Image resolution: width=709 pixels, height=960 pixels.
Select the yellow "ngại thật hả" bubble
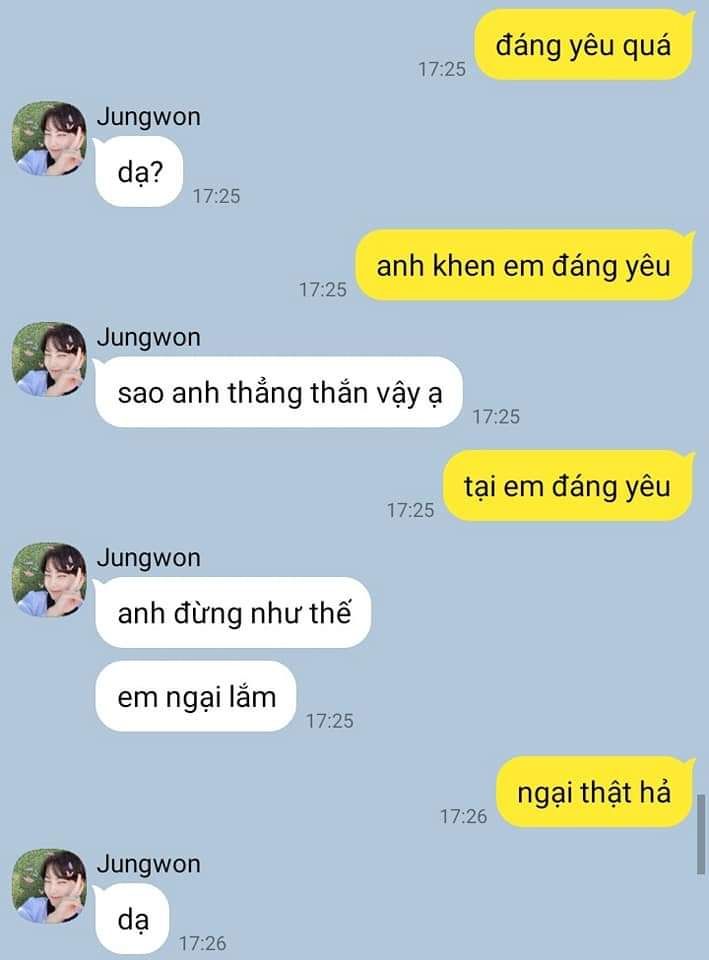coord(595,792)
